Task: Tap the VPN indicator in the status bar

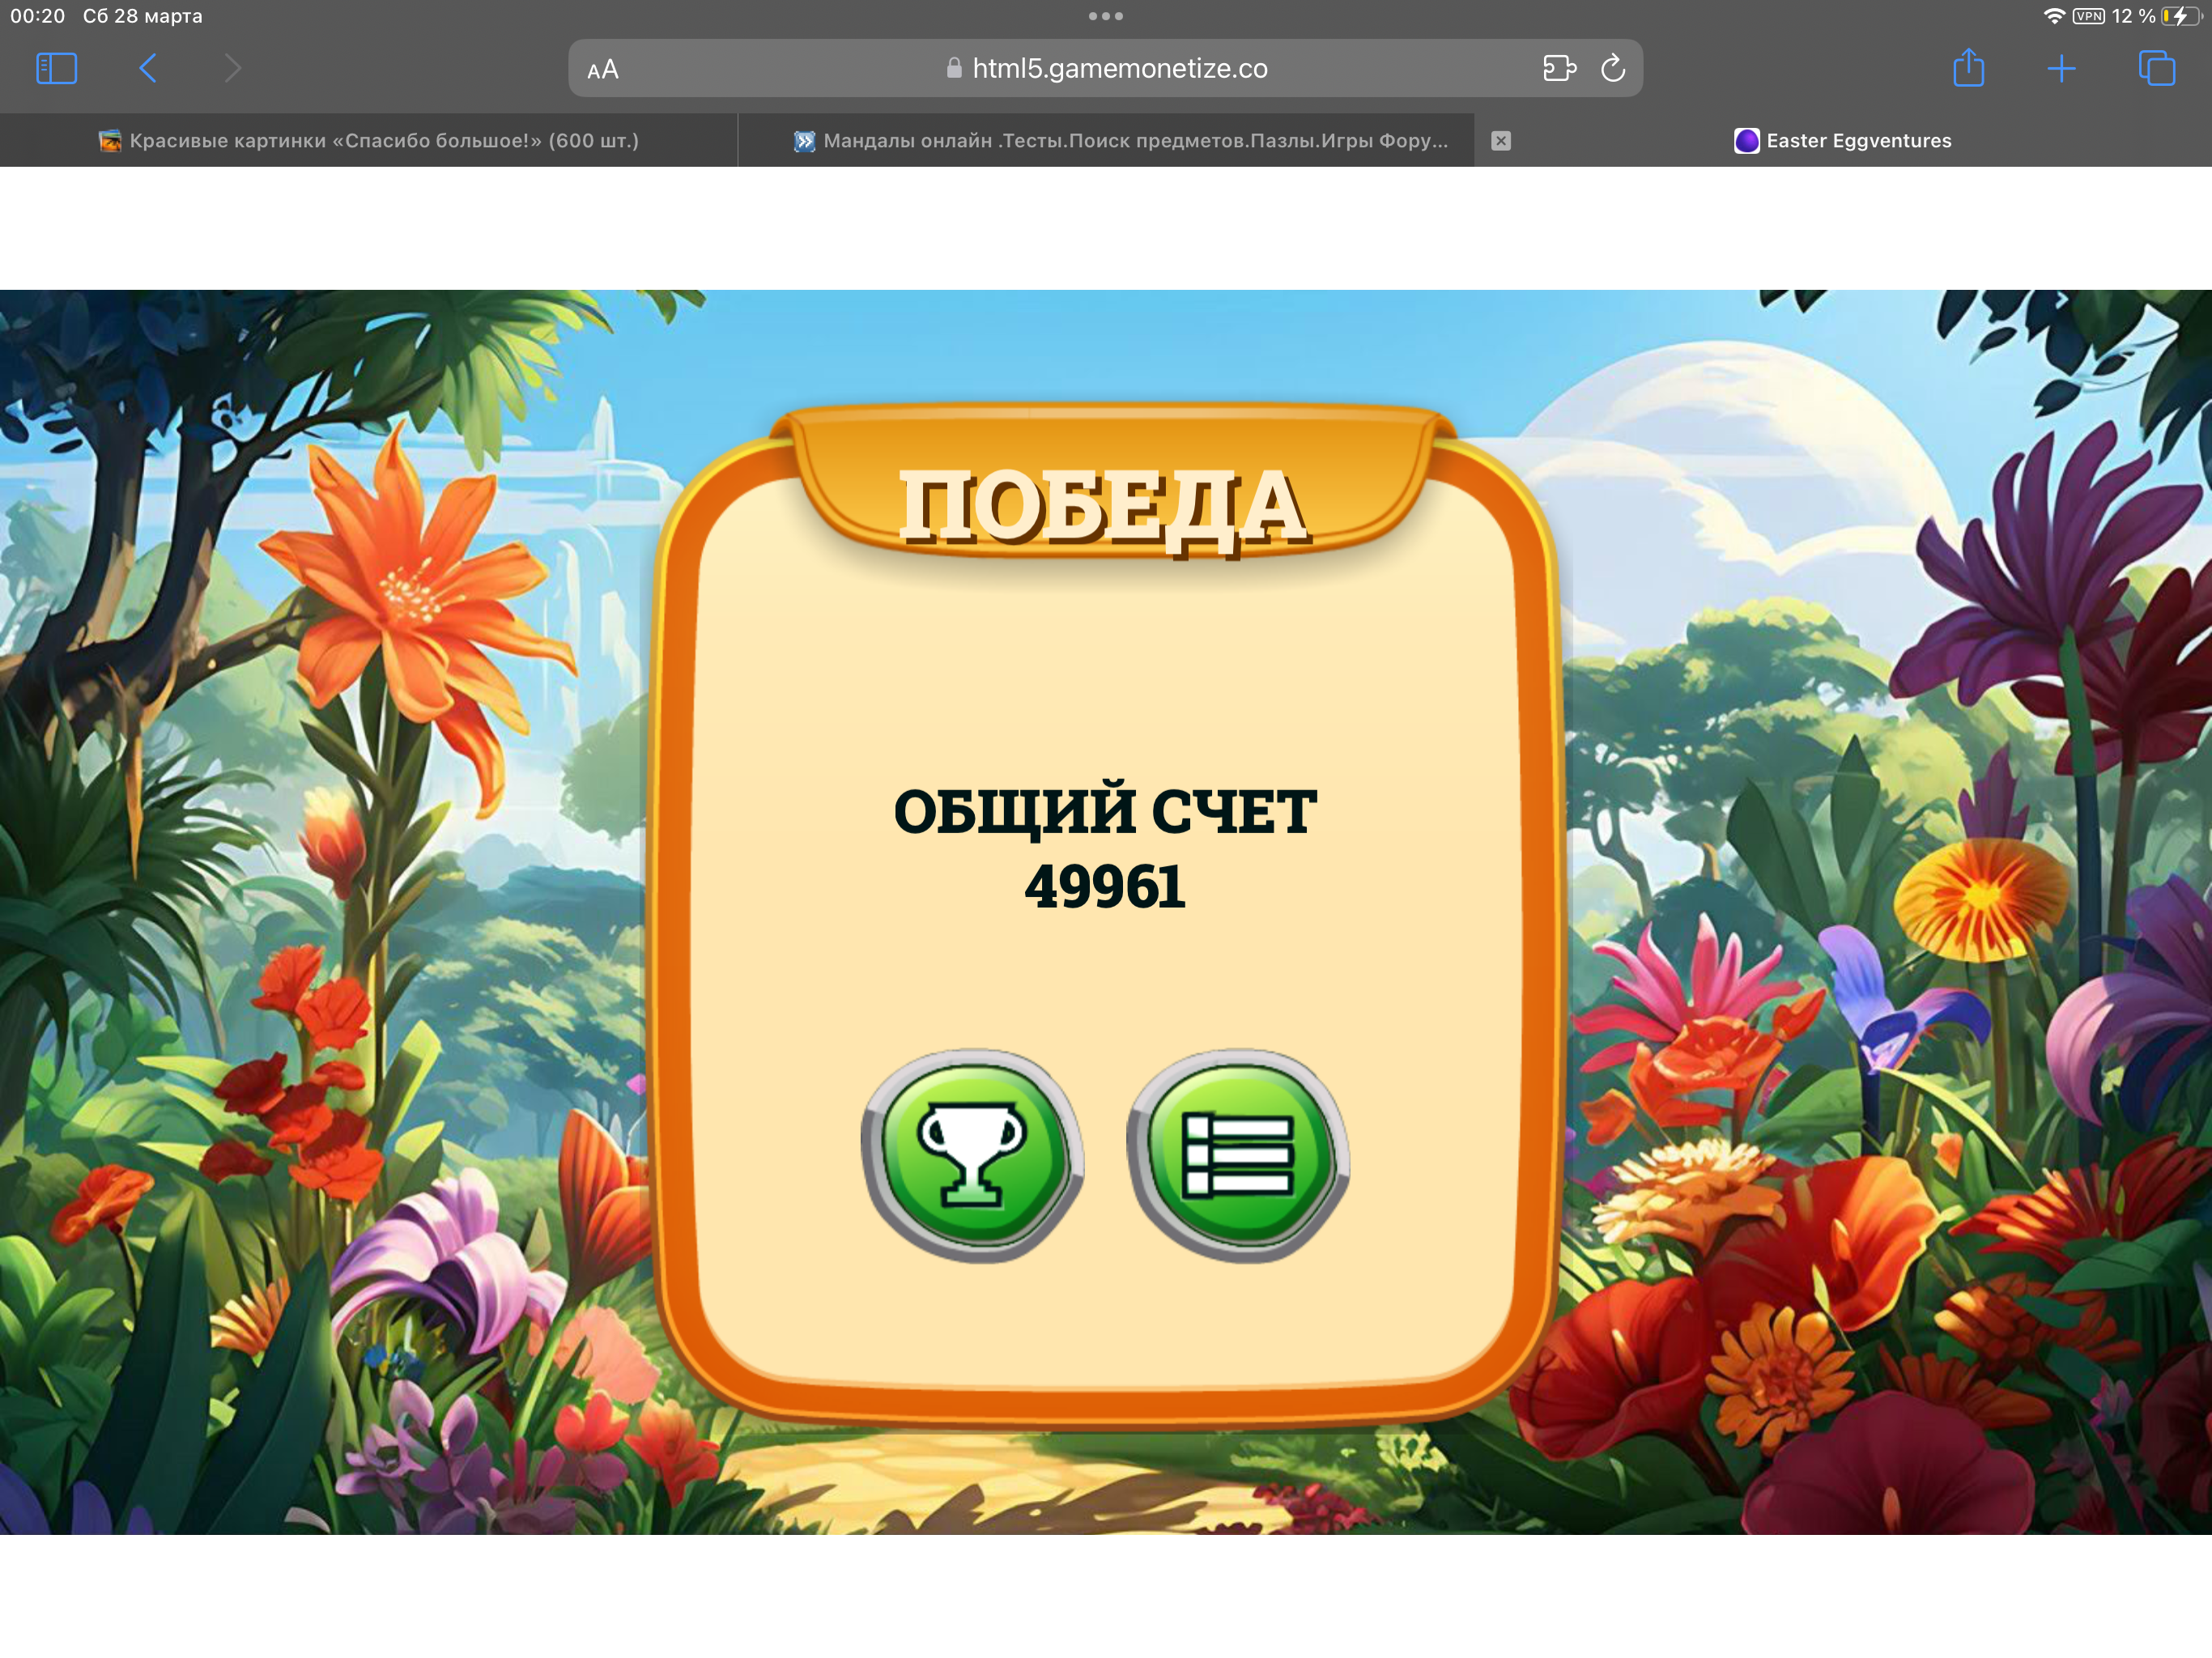Action: pos(2087,15)
